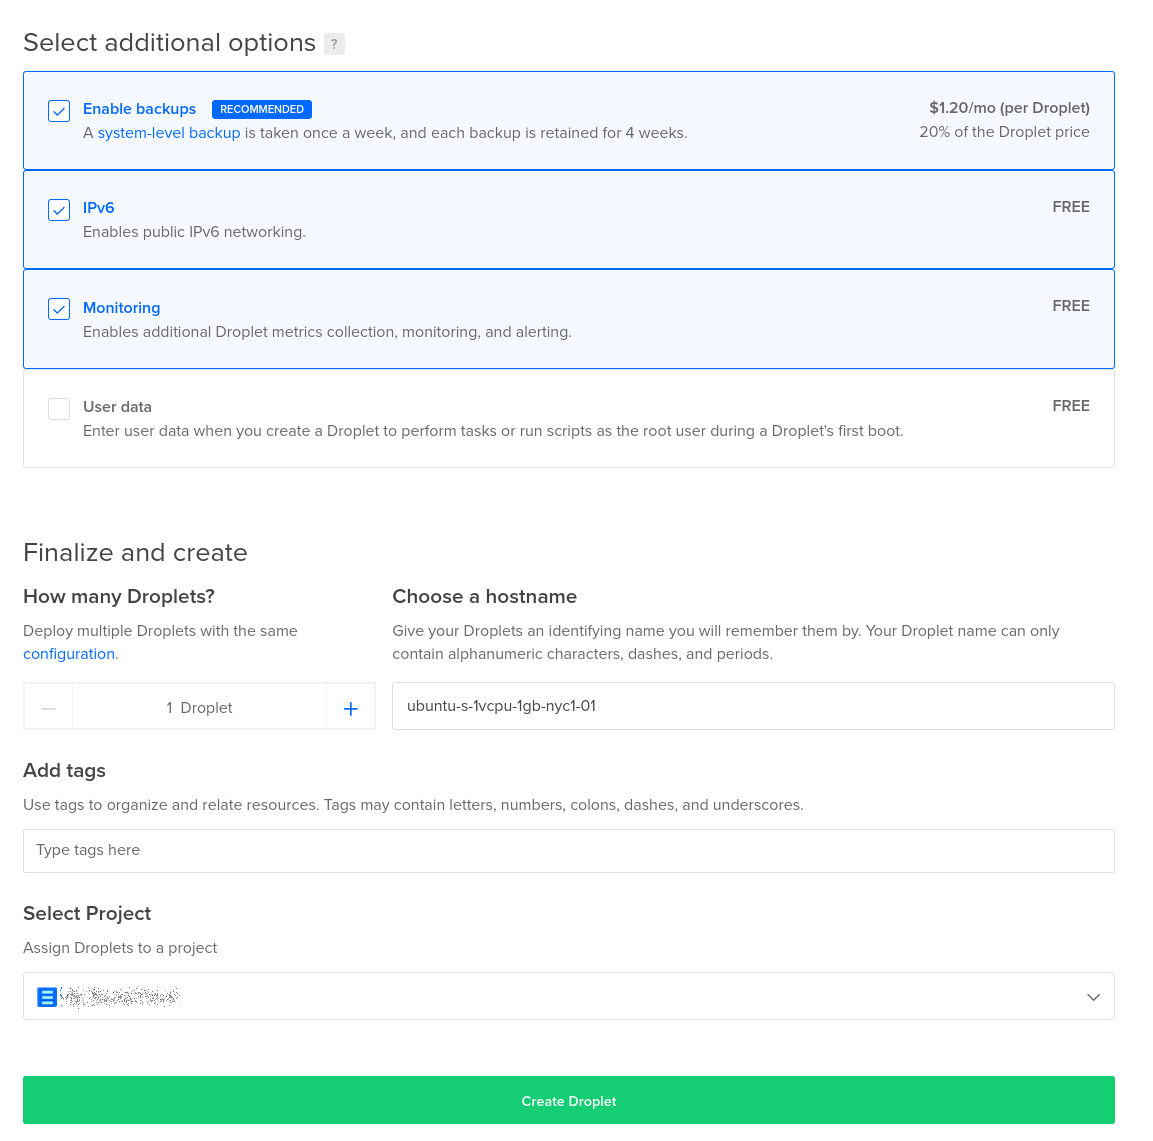Viewport: 1153px width, 1141px height.
Task: Click the Enable backups label
Action: click(139, 109)
